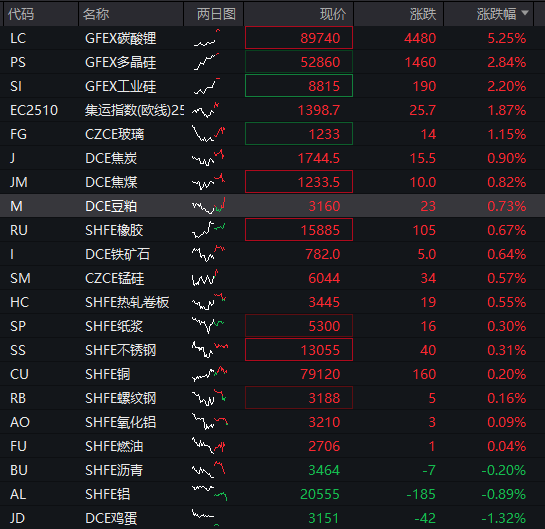545x529 pixels.
Task: Open GFEX多晶硅 two-day mini chart
Action: tap(207, 62)
